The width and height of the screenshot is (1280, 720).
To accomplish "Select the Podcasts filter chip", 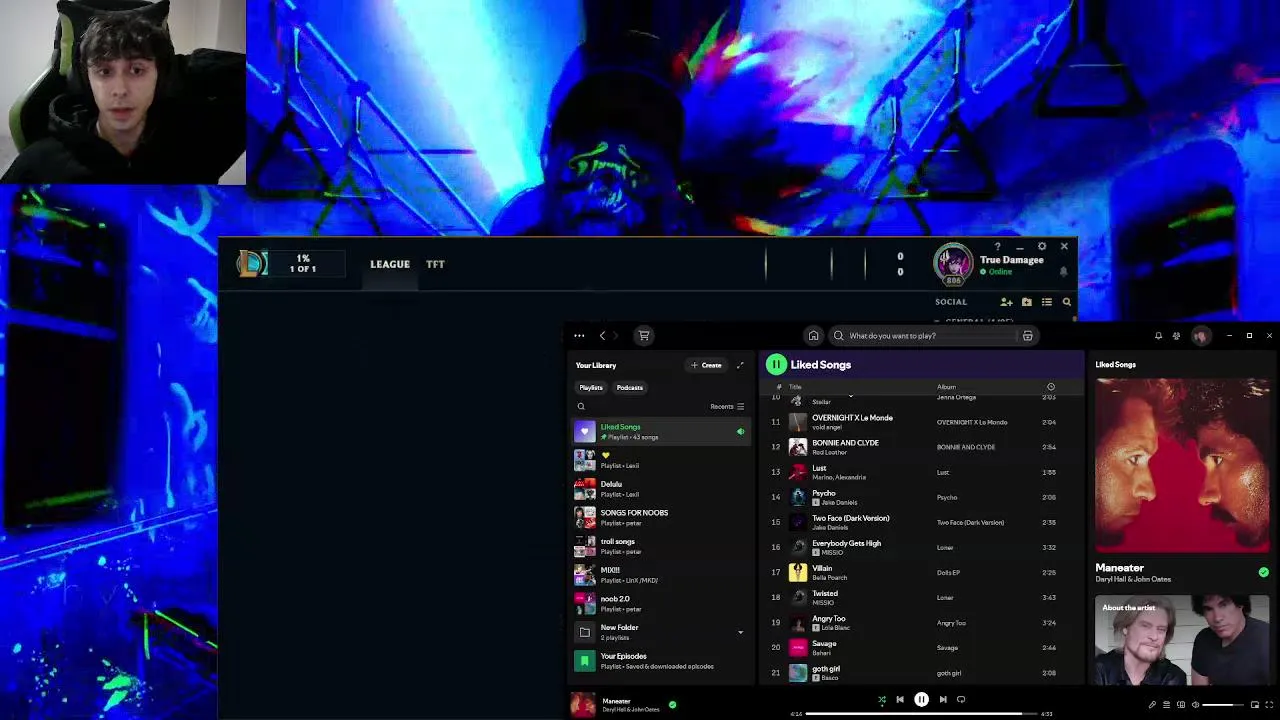I will (630, 388).
